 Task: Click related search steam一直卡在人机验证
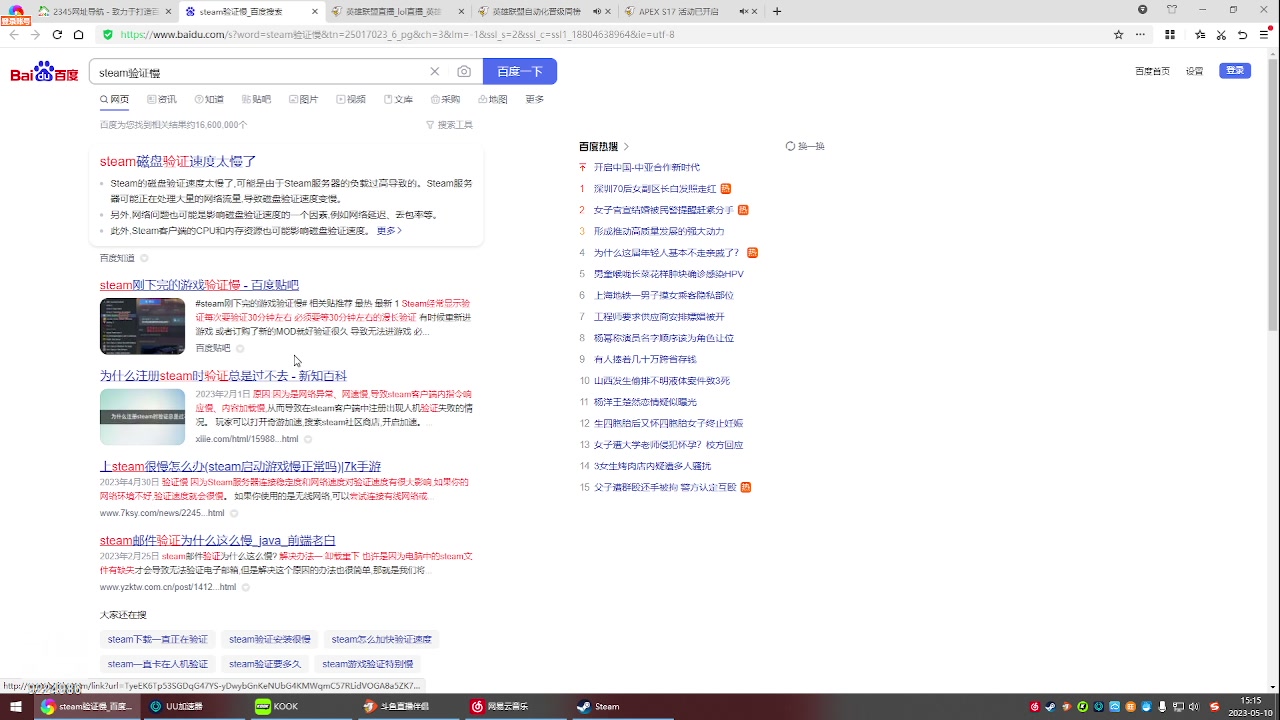(158, 664)
